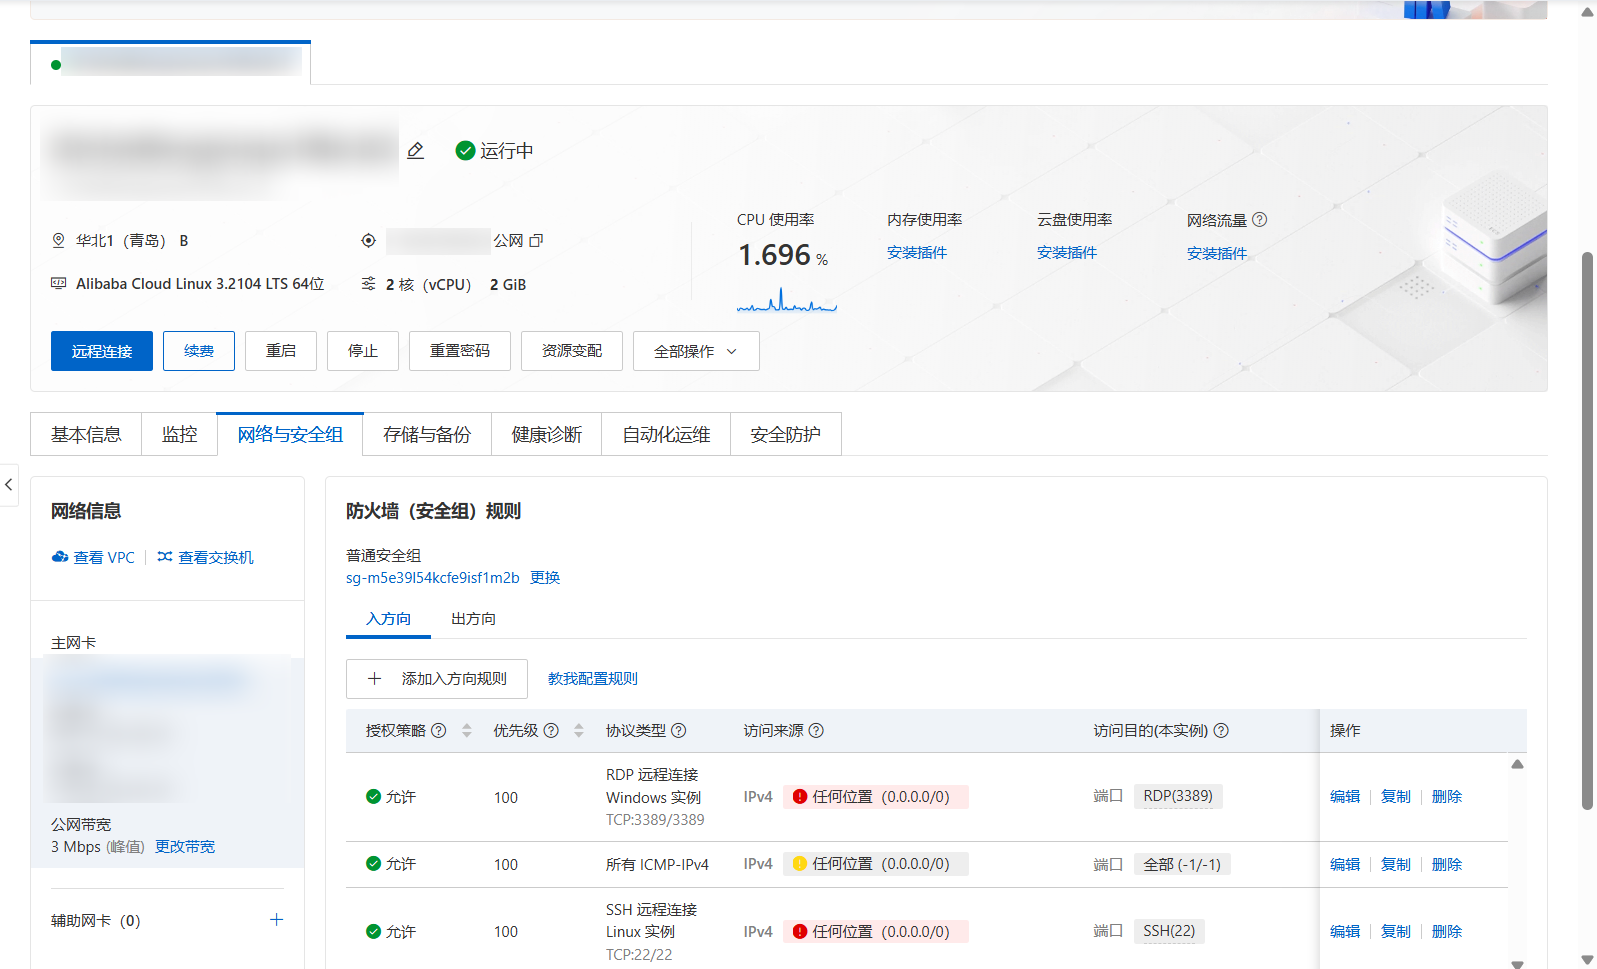The image size is (1597, 969).
Task: Click help icon beside 授权策略 column
Action: (x=438, y=731)
